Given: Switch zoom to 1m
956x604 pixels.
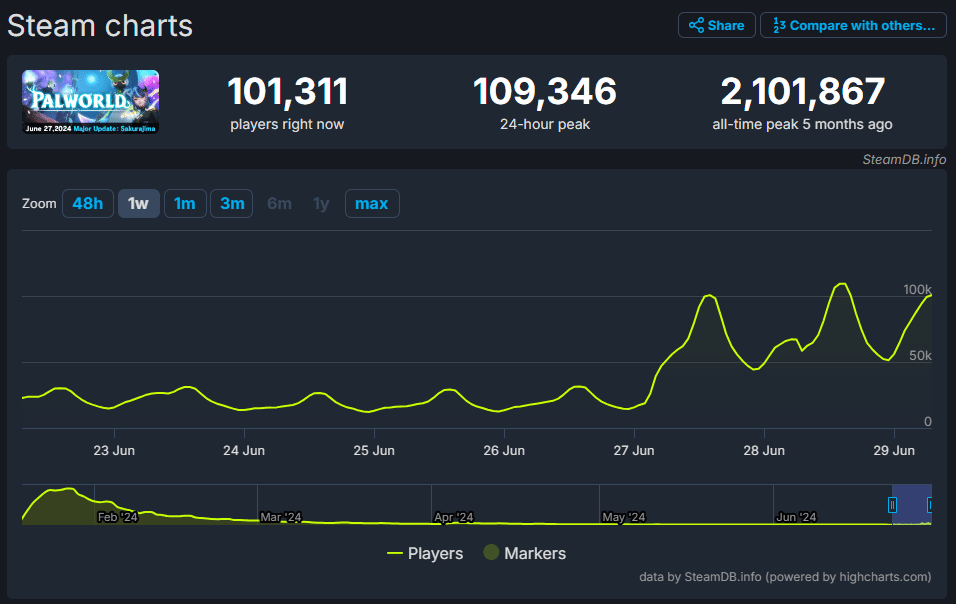Looking at the screenshot, I should [x=185, y=204].
